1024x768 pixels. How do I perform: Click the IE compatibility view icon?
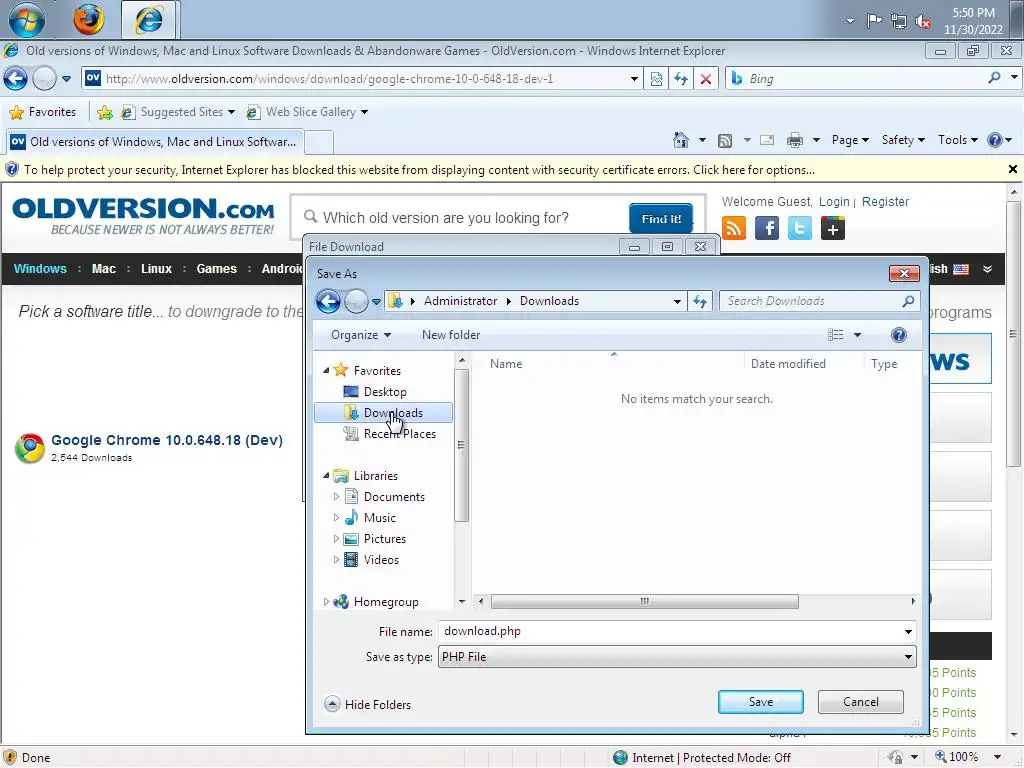(656, 79)
